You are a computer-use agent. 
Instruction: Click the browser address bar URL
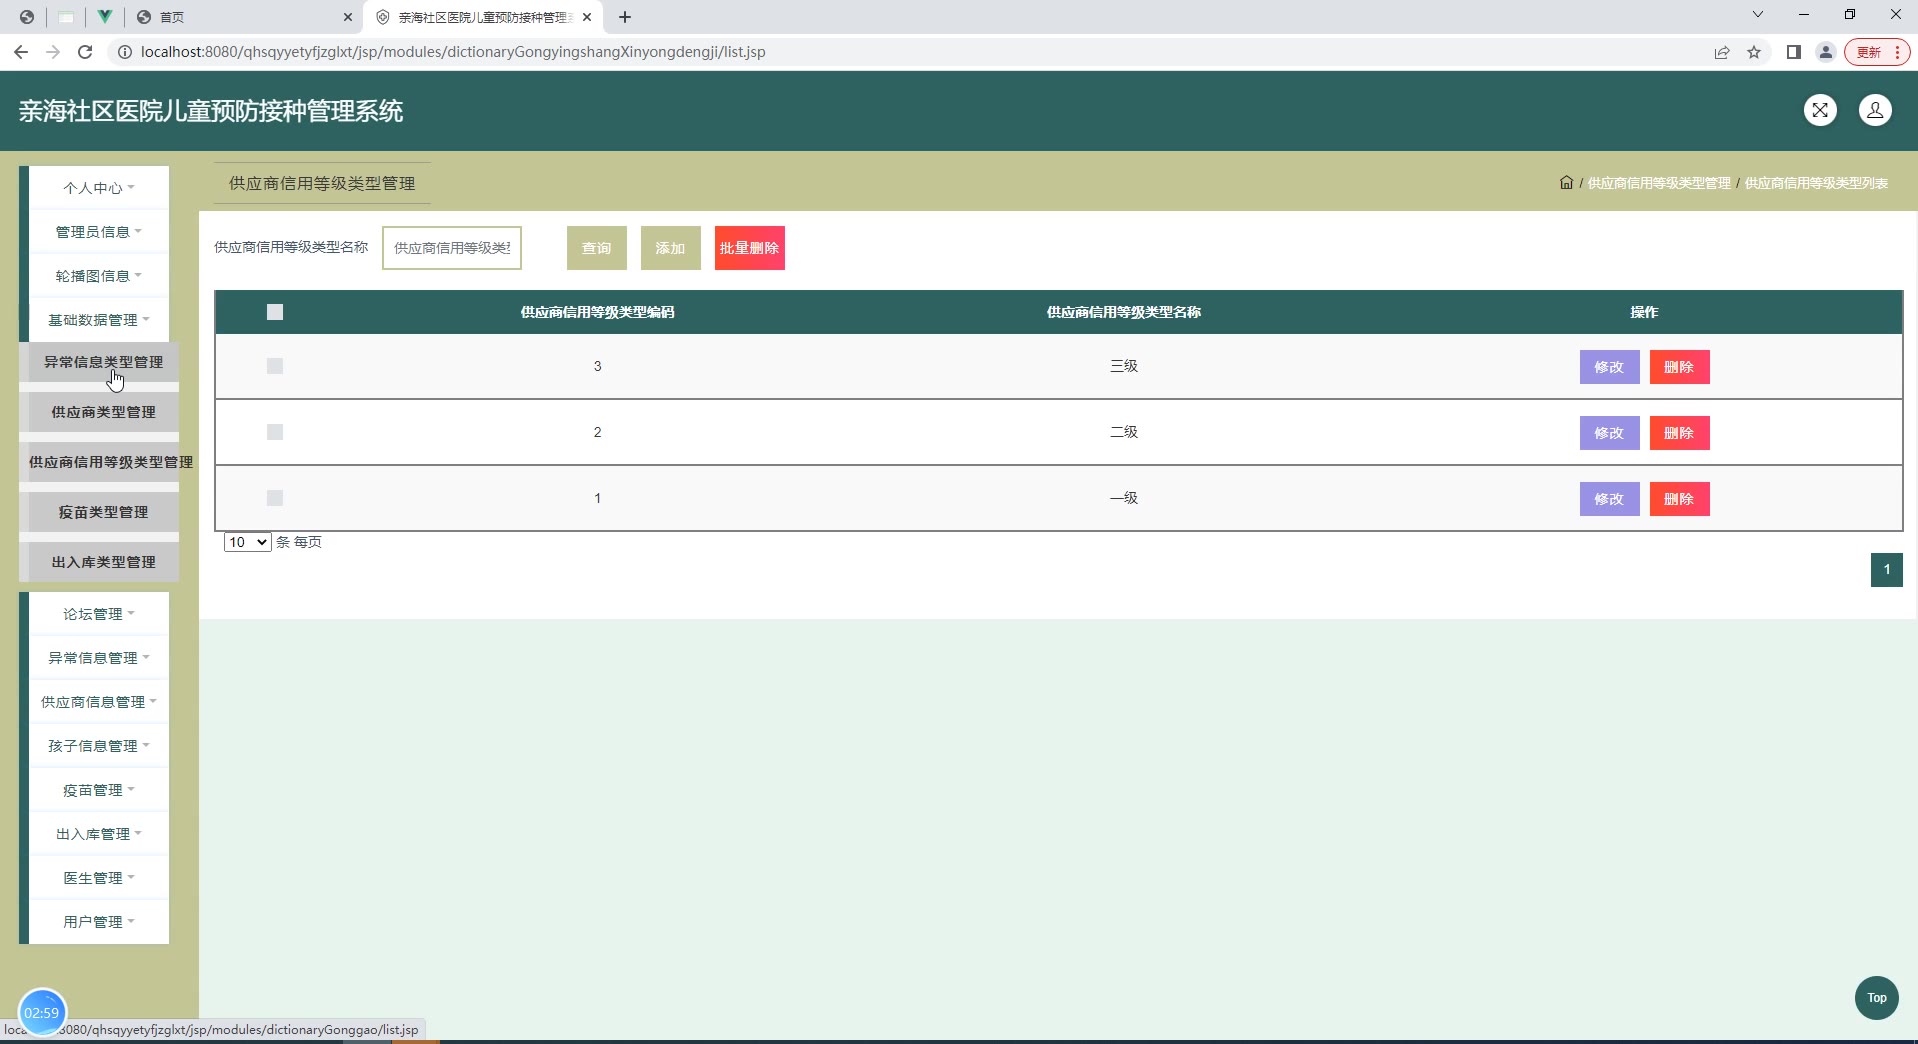tap(453, 52)
